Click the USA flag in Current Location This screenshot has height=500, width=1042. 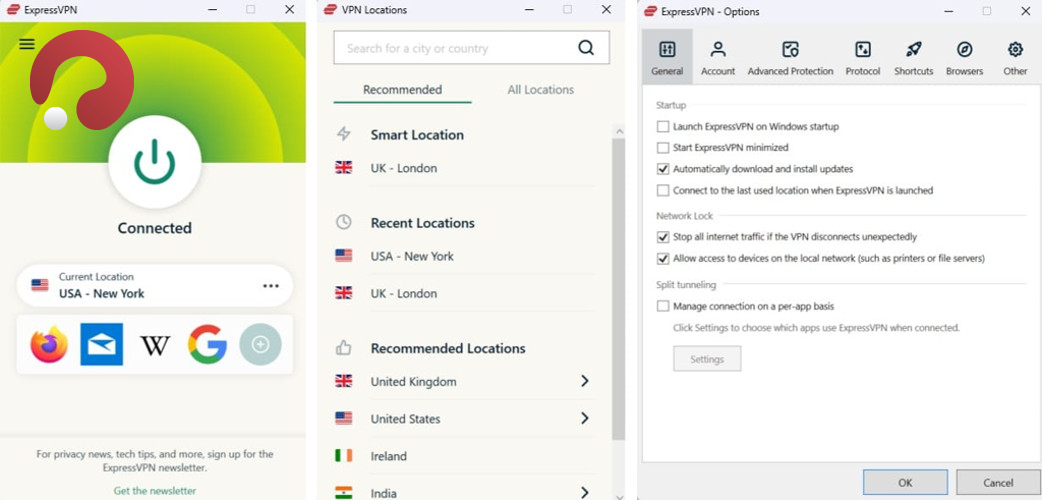40,285
